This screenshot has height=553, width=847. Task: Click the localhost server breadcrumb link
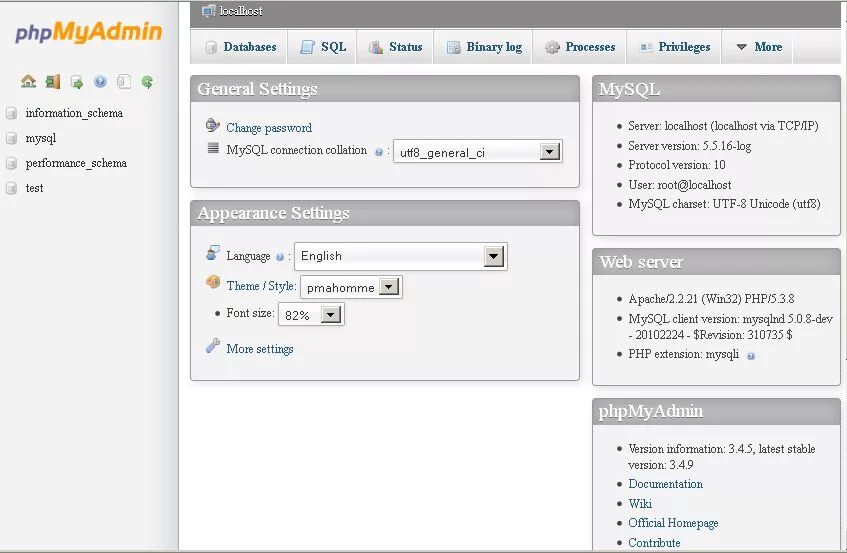point(241,11)
